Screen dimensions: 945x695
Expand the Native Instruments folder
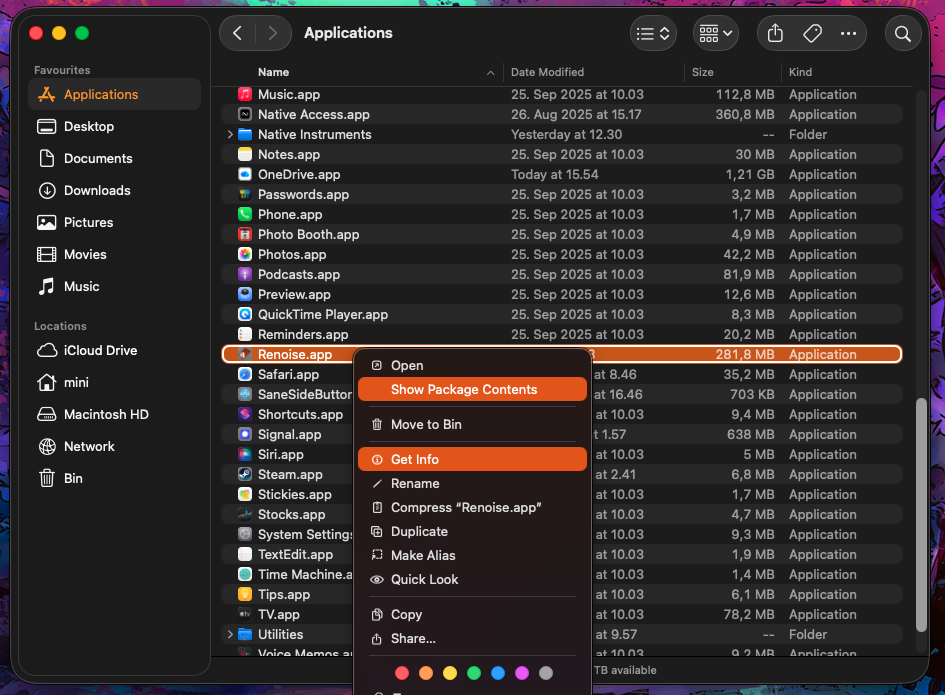(x=230, y=134)
